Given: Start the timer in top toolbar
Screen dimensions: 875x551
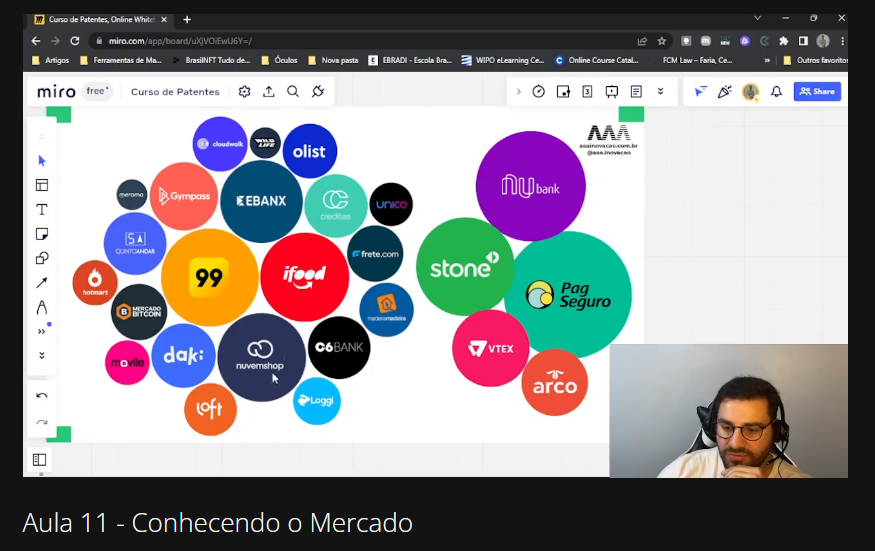Looking at the screenshot, I should pos(539,92).
